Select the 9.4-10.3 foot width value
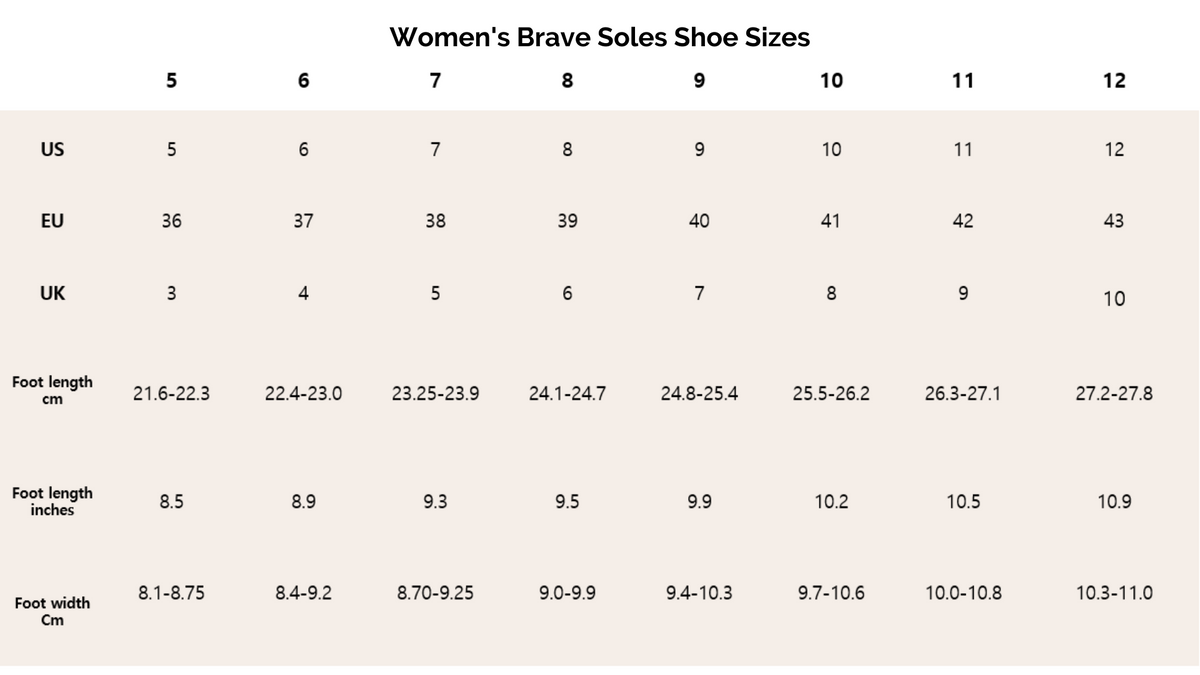The width and height of the screenshot is (1200, 675). pos(699,593)
